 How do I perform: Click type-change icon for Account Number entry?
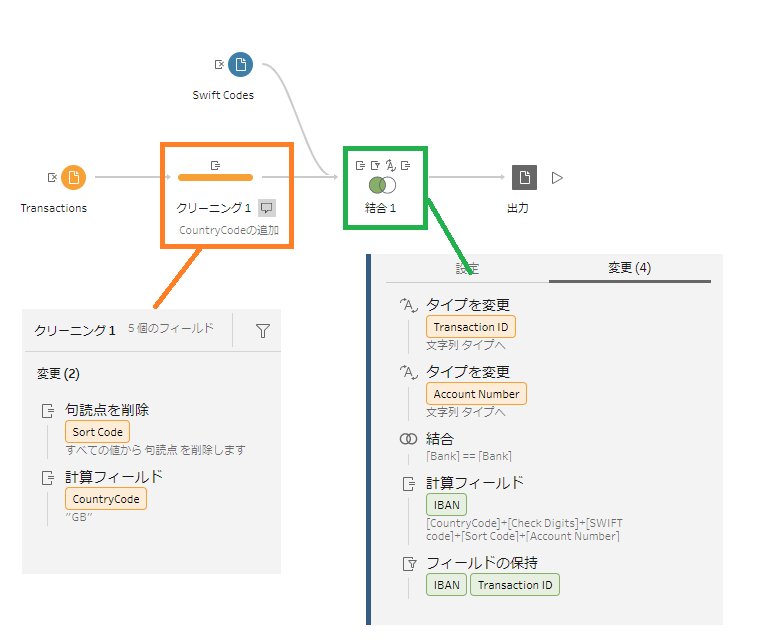point(408,372)
